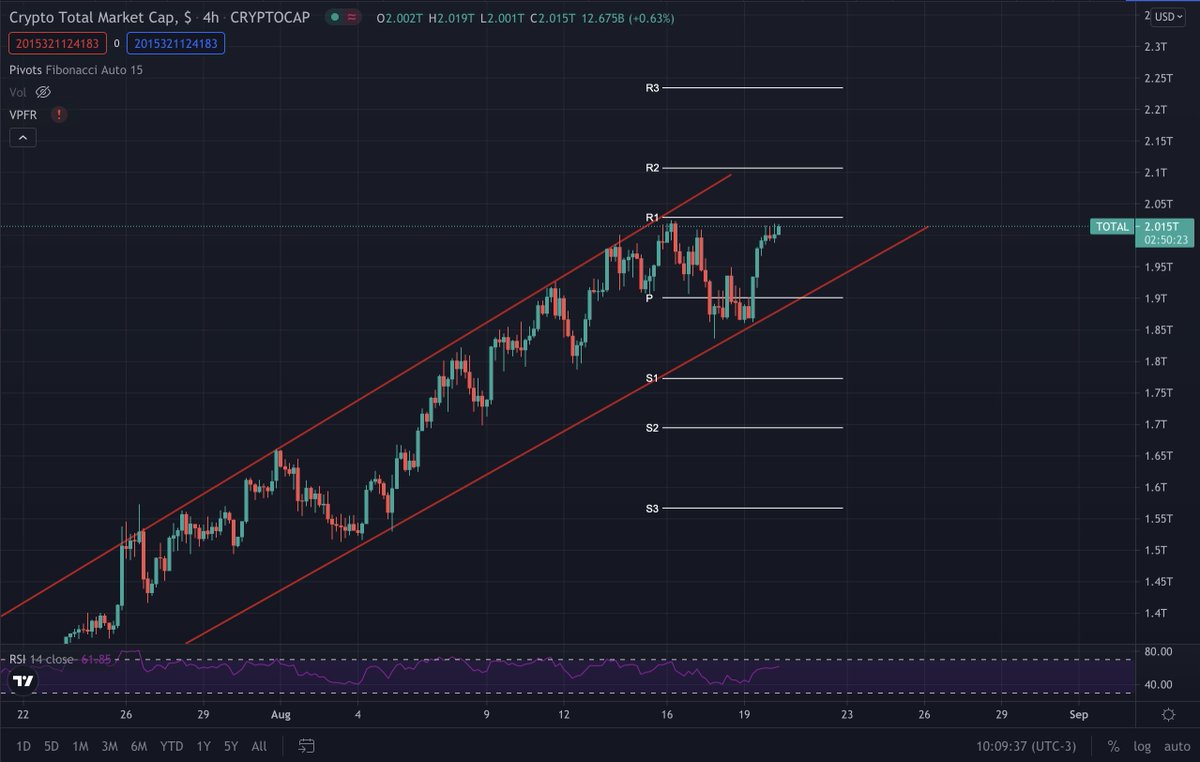Screen dimensions: 1200x762
Task: Toggle auto scale mode
Action: point(1175,746)
